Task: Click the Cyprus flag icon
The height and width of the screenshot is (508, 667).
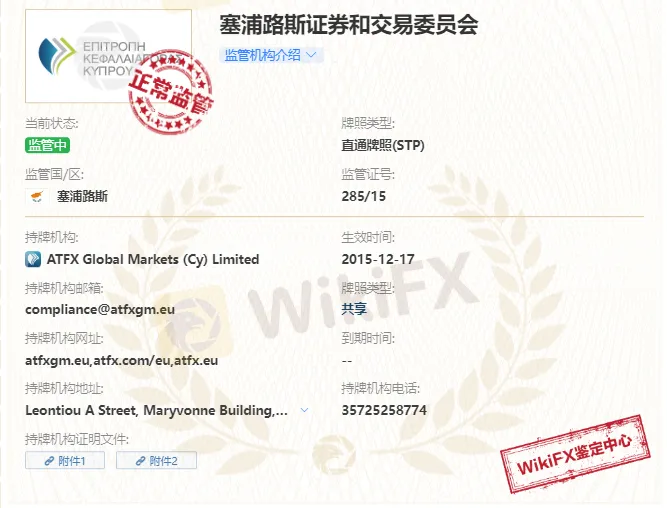Action: click(x=36, y=197)
